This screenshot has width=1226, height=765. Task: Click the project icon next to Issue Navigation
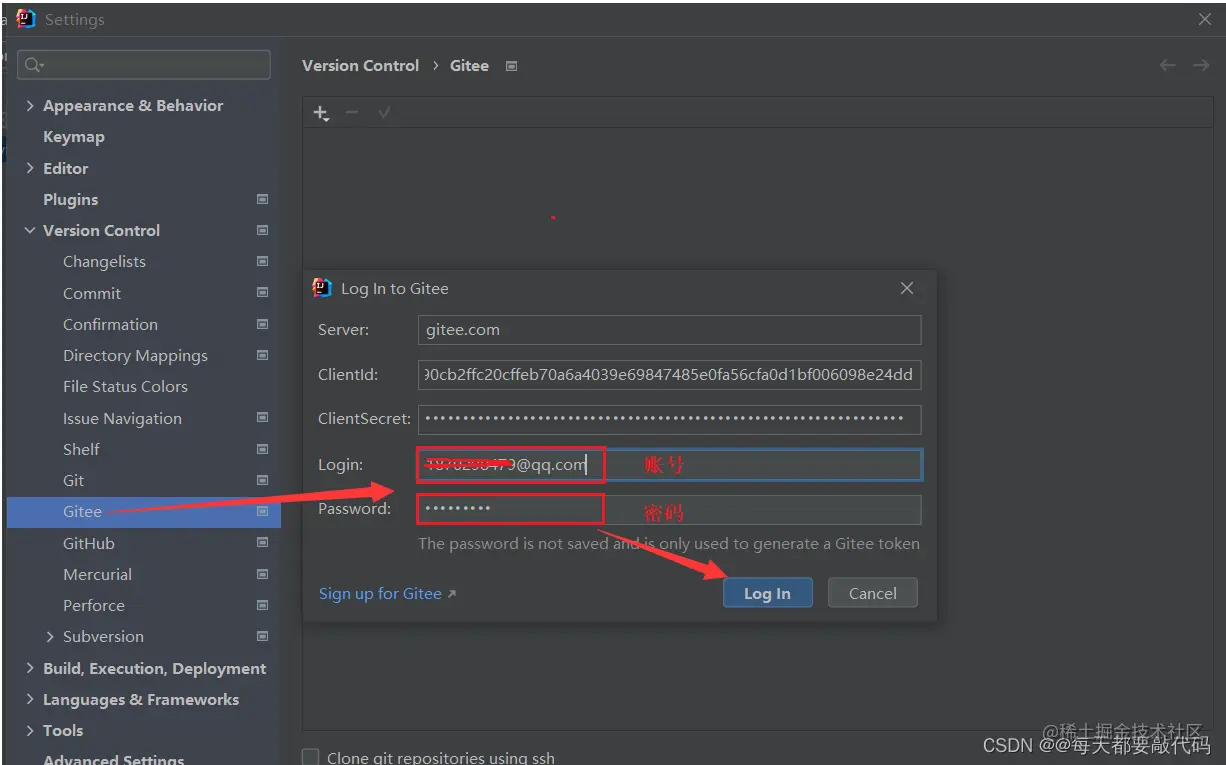click(262, 418)
